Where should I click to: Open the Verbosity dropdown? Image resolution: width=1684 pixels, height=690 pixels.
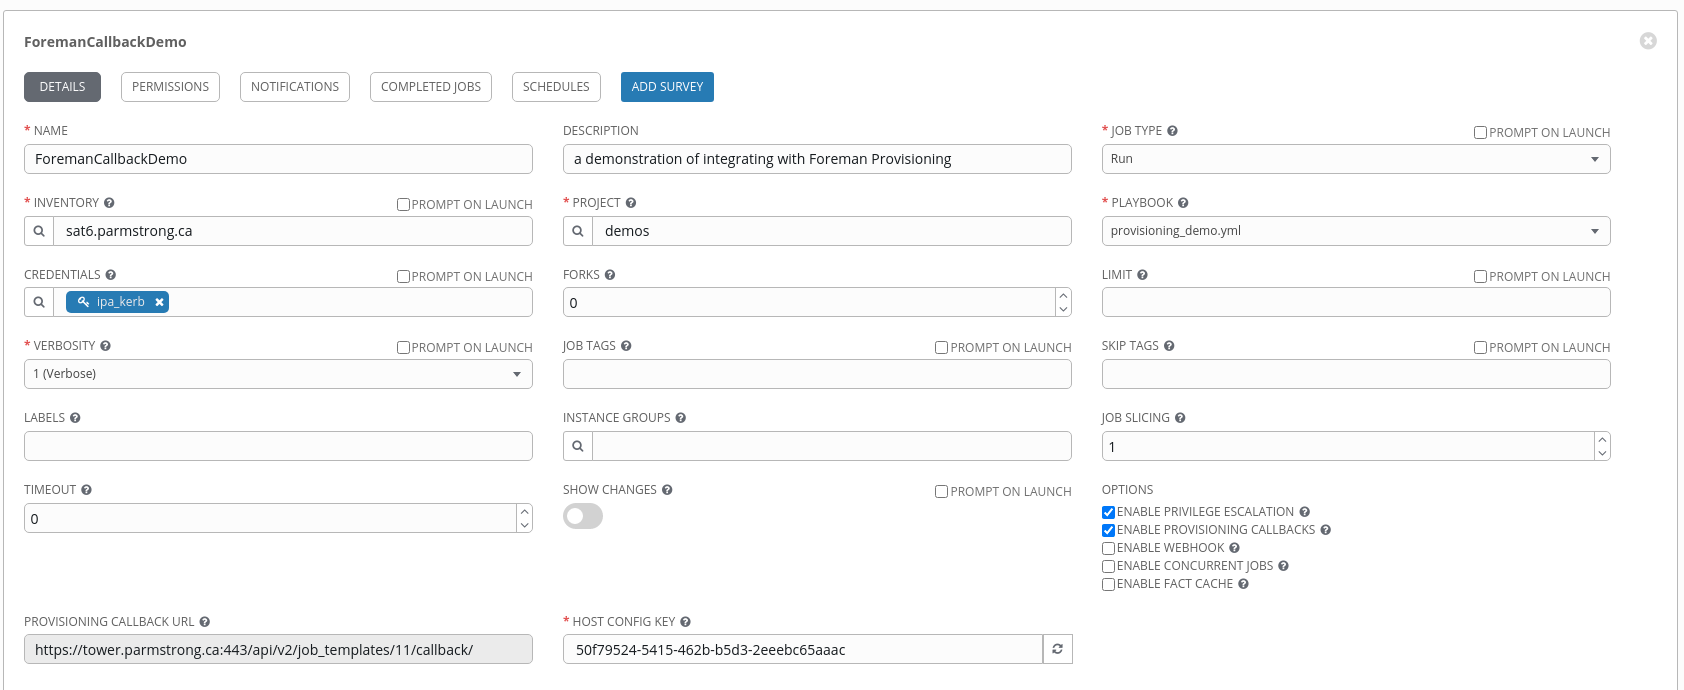tap(278, 374)
